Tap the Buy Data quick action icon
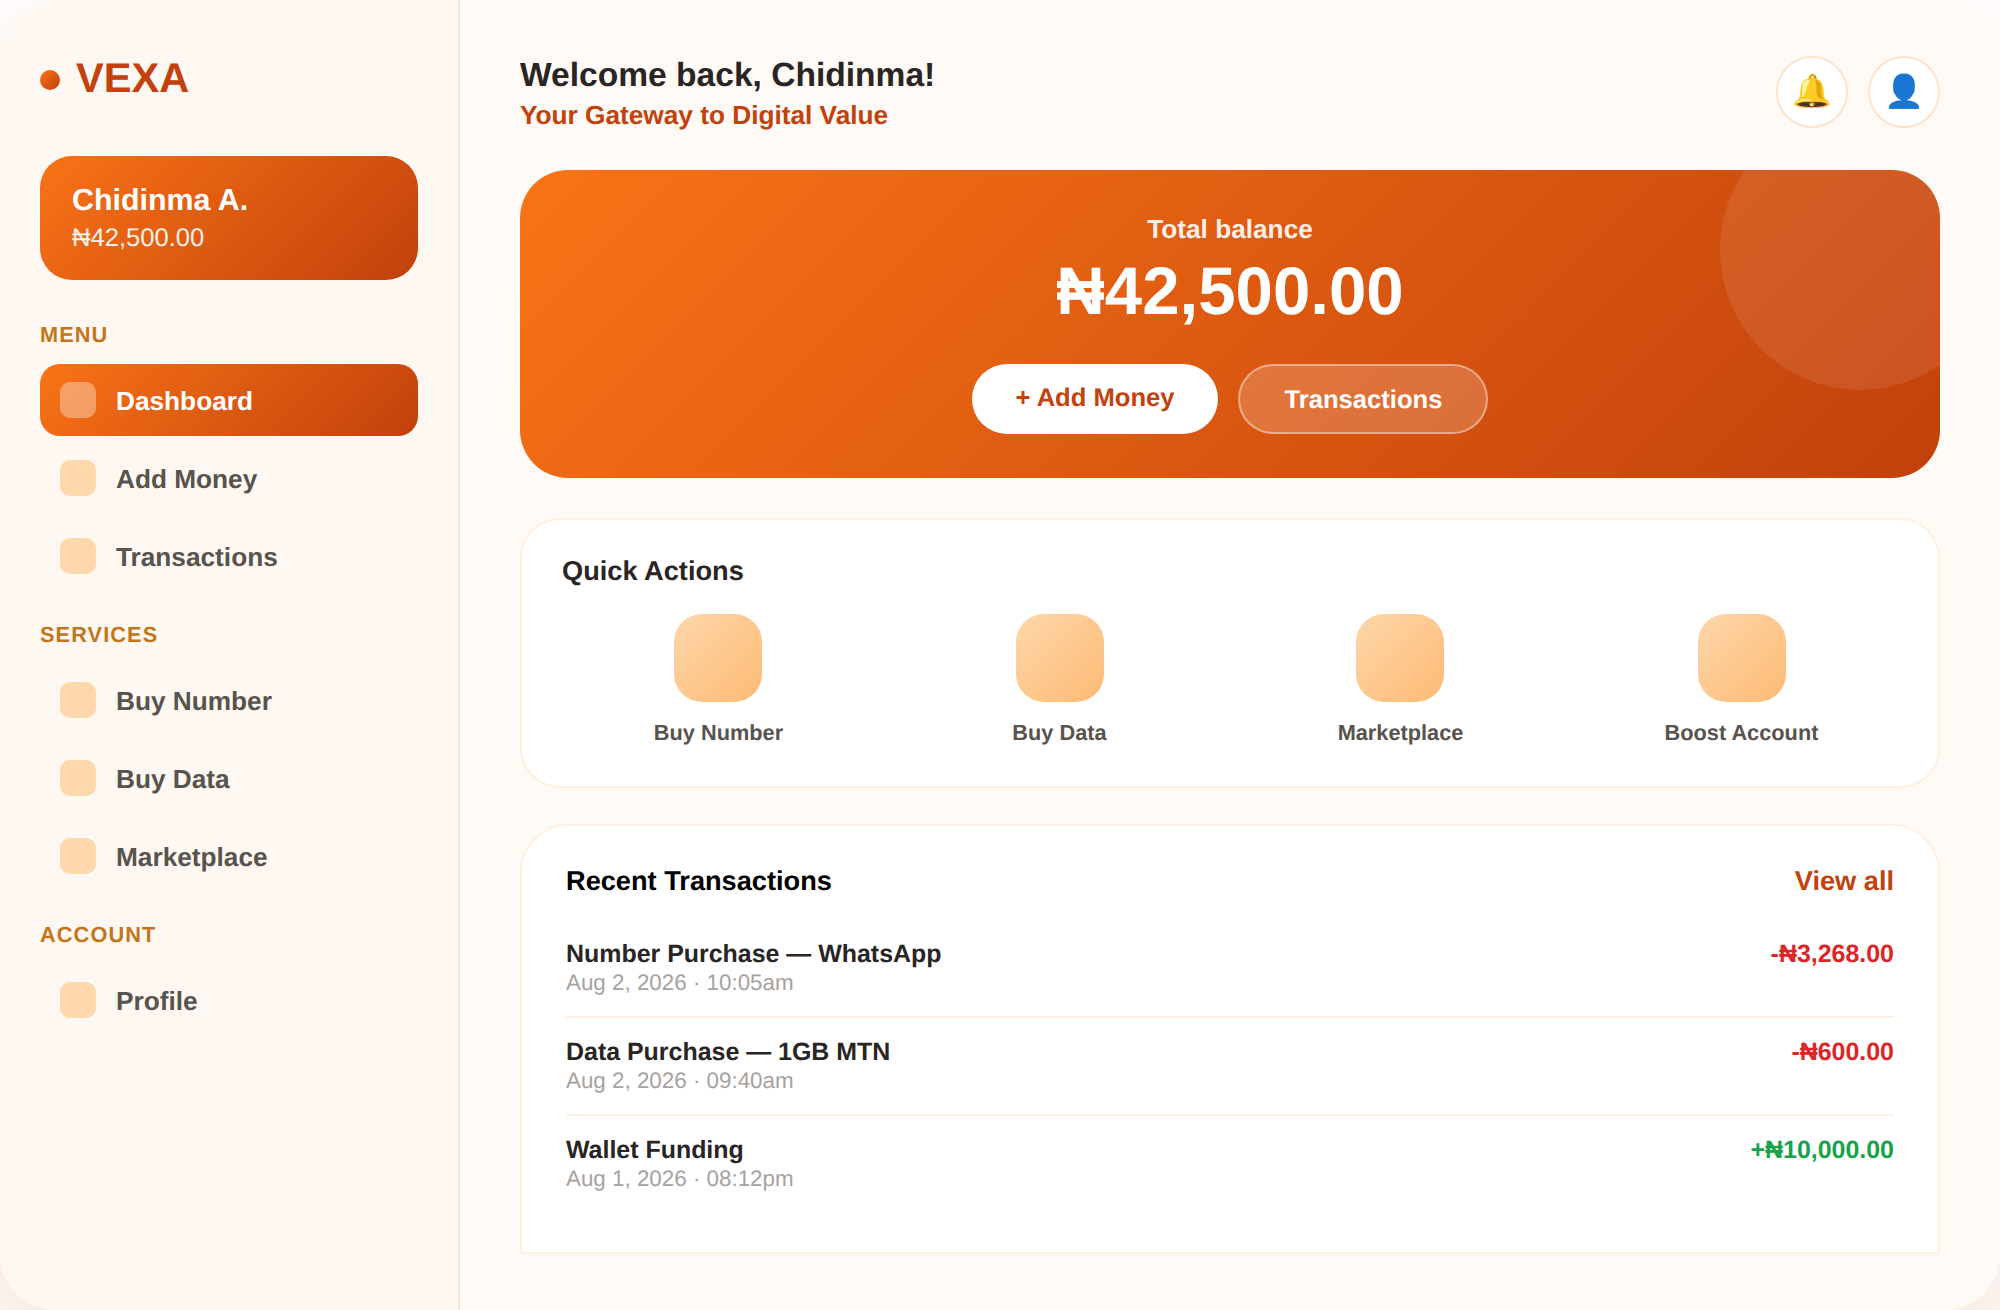 [1060, 658]
